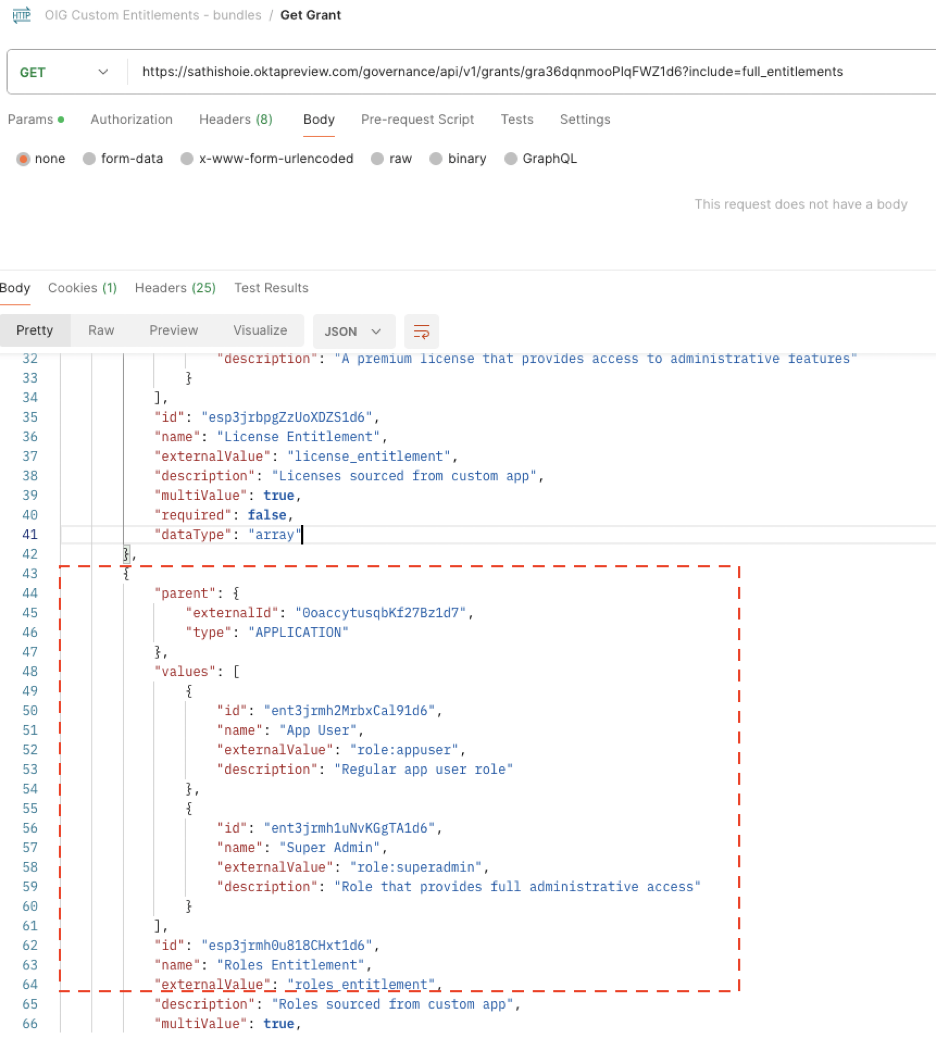Screen dimensions: 936x1038
Task: Toggle the word wrap icon button
Action: [x=422, y=331]
